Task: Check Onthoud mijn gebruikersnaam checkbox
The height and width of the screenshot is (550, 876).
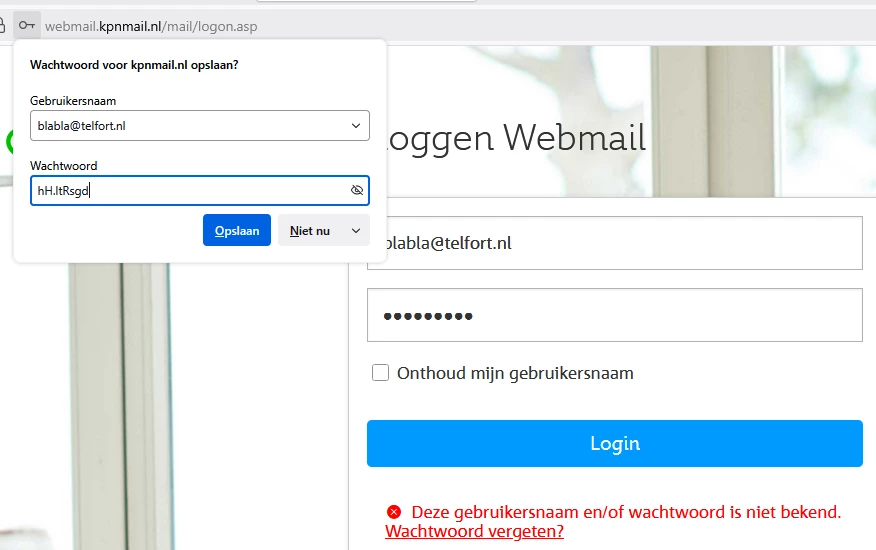Action: pos(380,372)
